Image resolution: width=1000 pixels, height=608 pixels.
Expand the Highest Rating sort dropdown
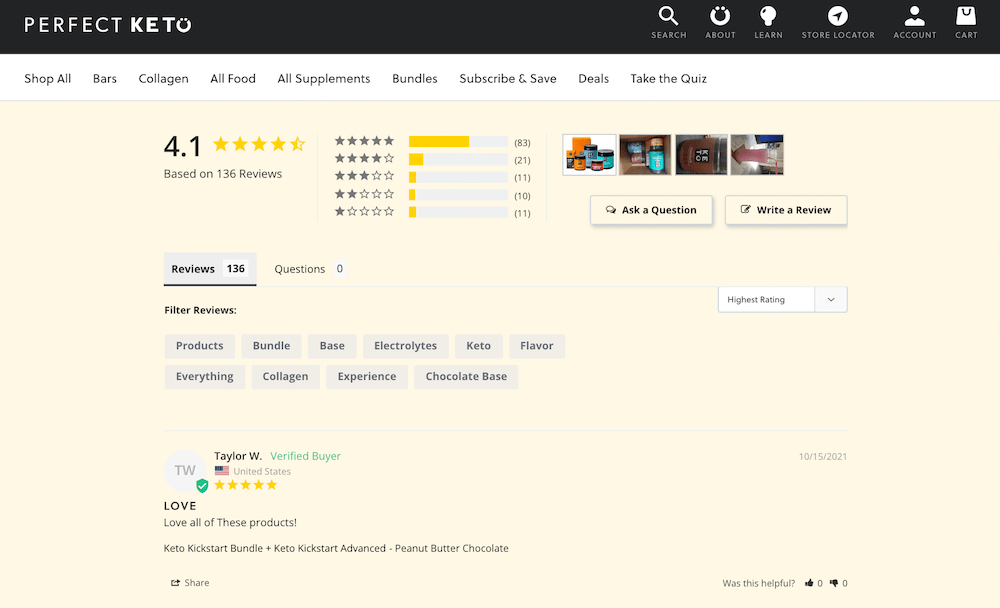click(783, 299)
